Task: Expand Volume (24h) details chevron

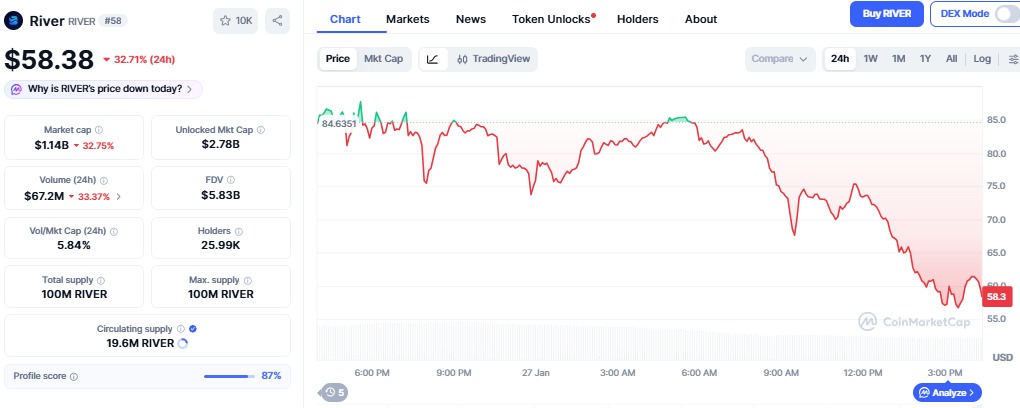Action: (x=119, y=196)
